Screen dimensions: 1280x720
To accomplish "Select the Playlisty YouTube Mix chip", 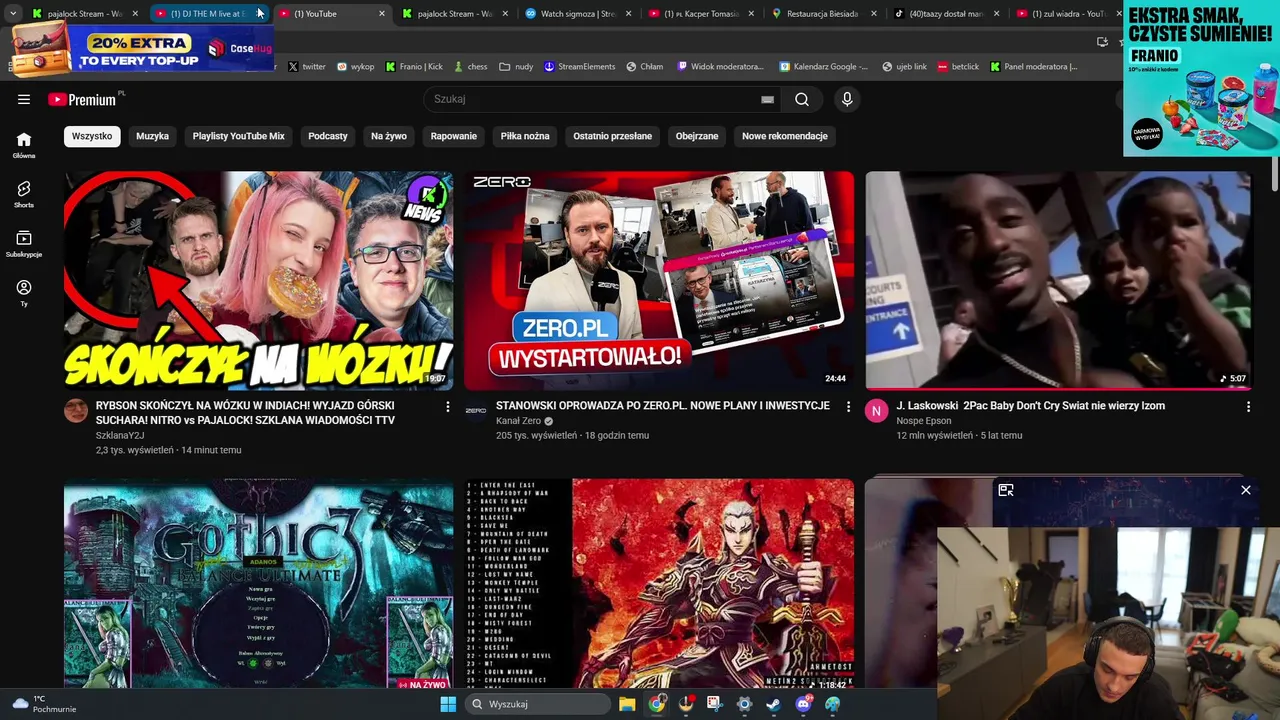I will click(239, 136).
